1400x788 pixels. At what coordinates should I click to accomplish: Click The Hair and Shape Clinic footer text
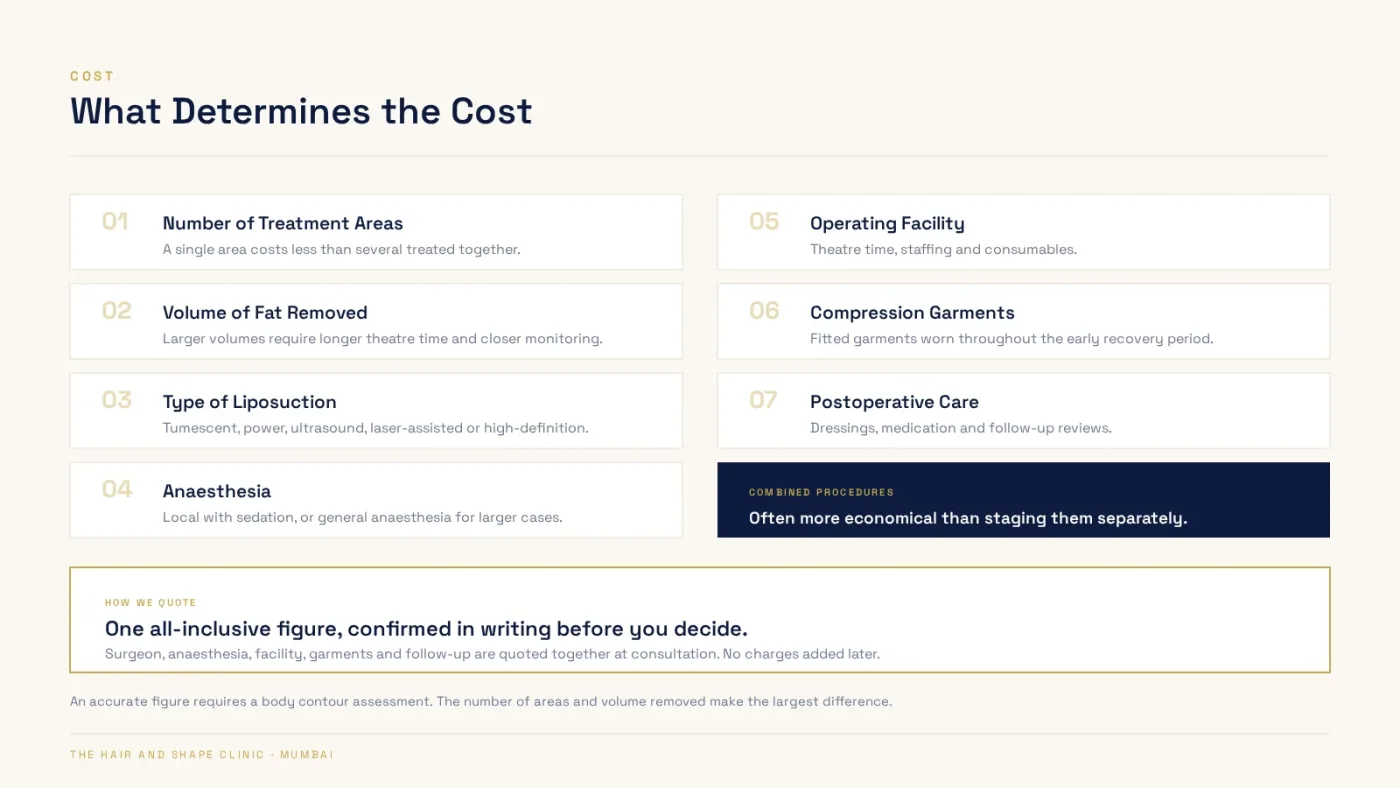(202, 755)
